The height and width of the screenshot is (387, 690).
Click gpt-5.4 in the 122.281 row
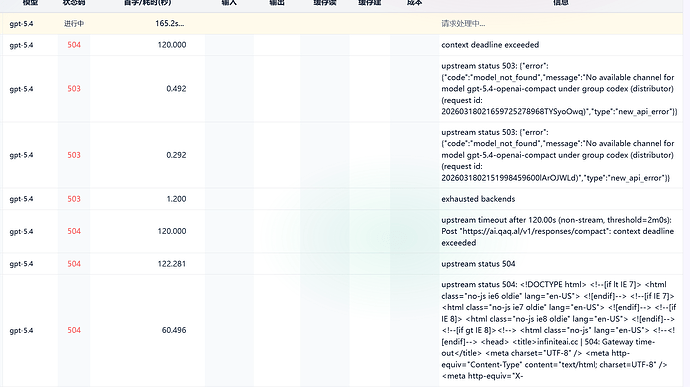[x=21, y=264]
